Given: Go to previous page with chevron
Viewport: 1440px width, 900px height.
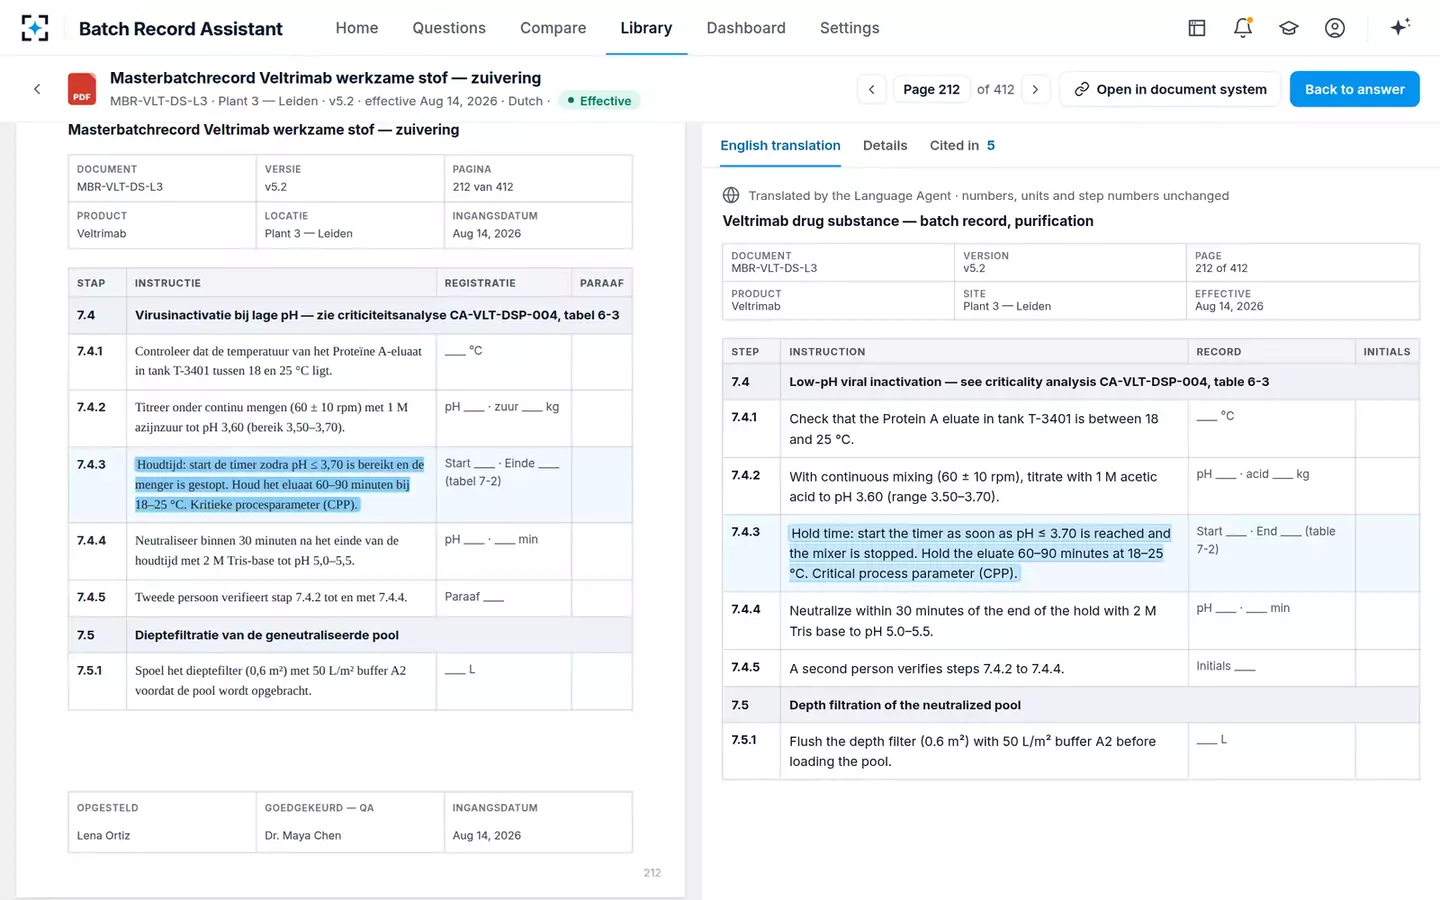Looking at the screenshot, I should click(871, 89).
